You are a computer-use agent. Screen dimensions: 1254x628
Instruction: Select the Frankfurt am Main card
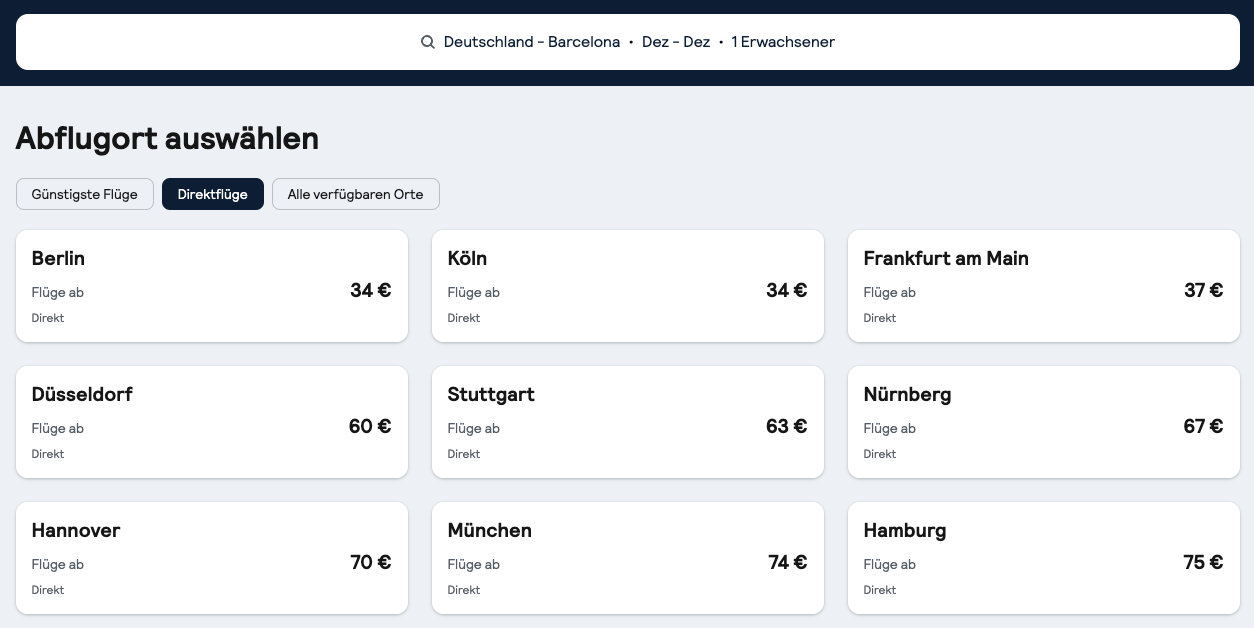(1043, 286)
